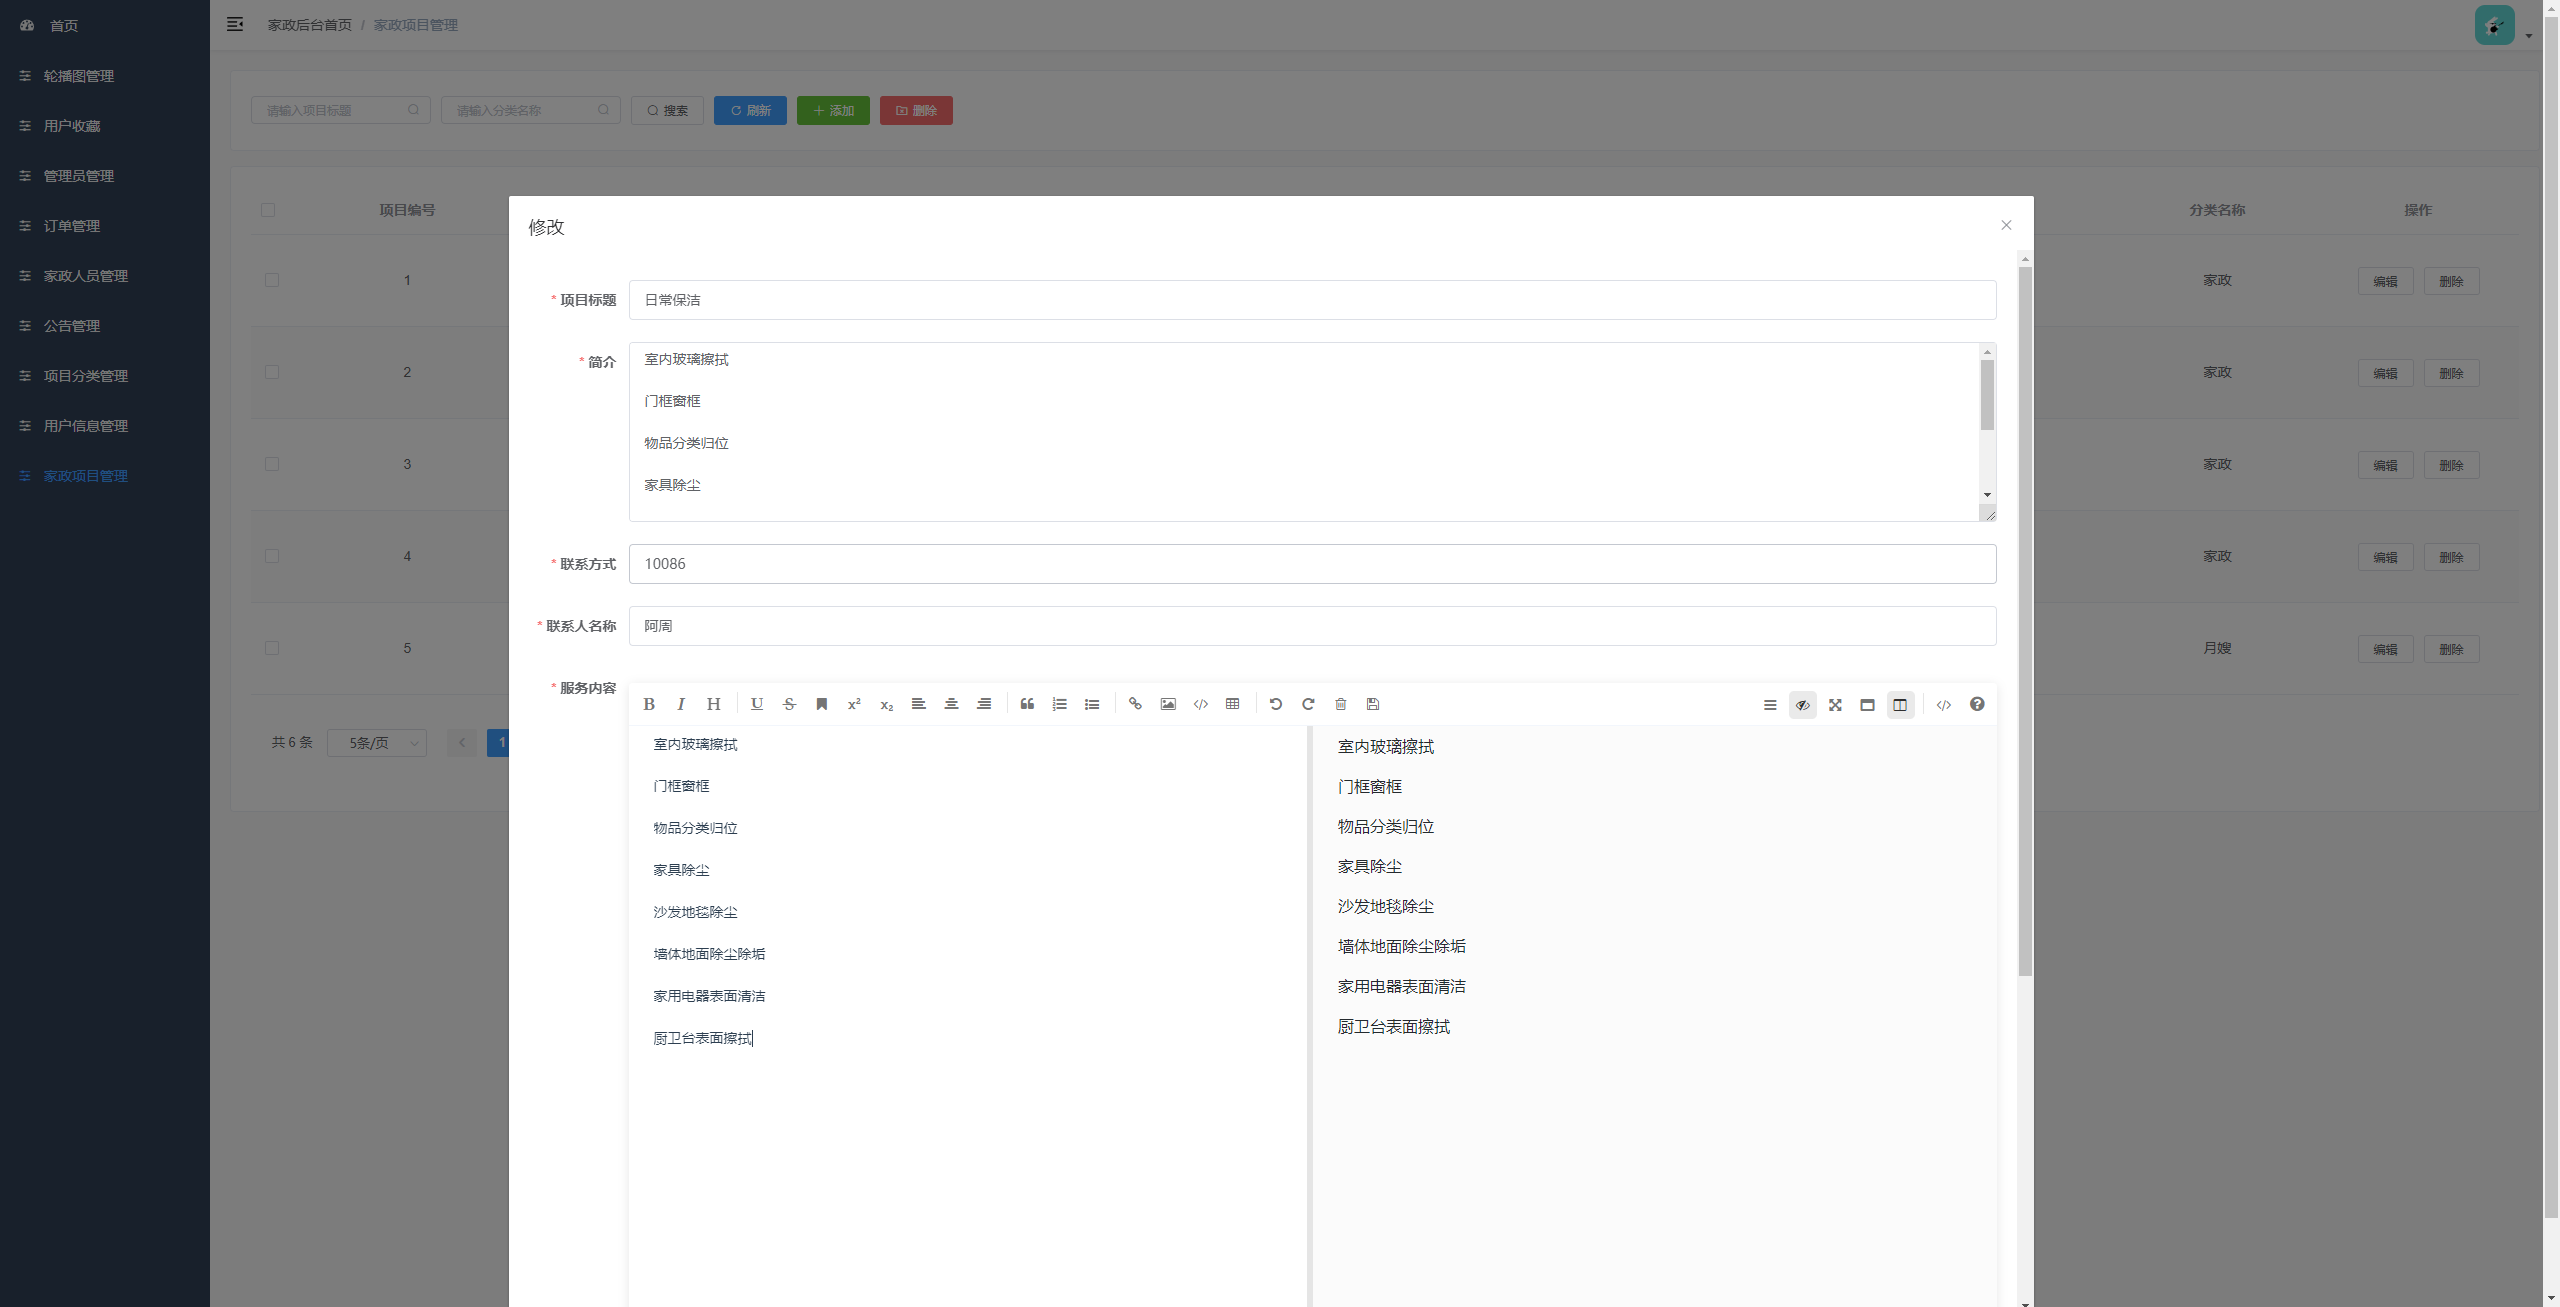Undo the last editor change
This screenshot has width=2560, height=1307.
(x=1276, y=704)
